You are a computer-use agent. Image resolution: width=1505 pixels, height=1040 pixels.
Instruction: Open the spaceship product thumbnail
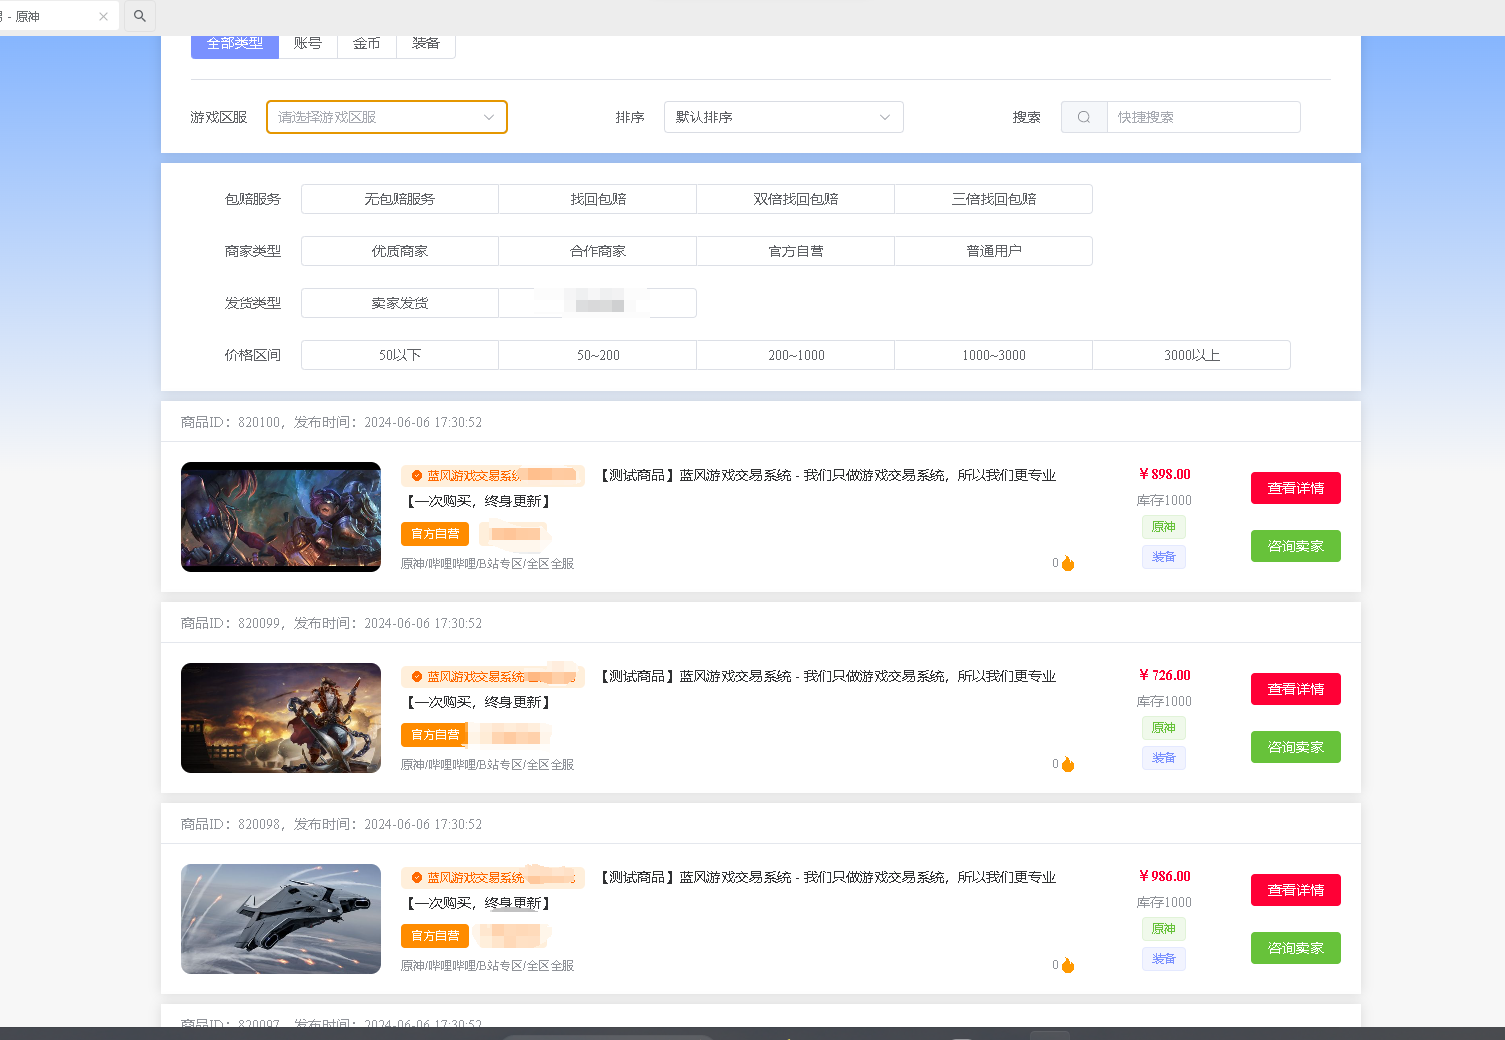pyautogui.click(x=281, y=919)
